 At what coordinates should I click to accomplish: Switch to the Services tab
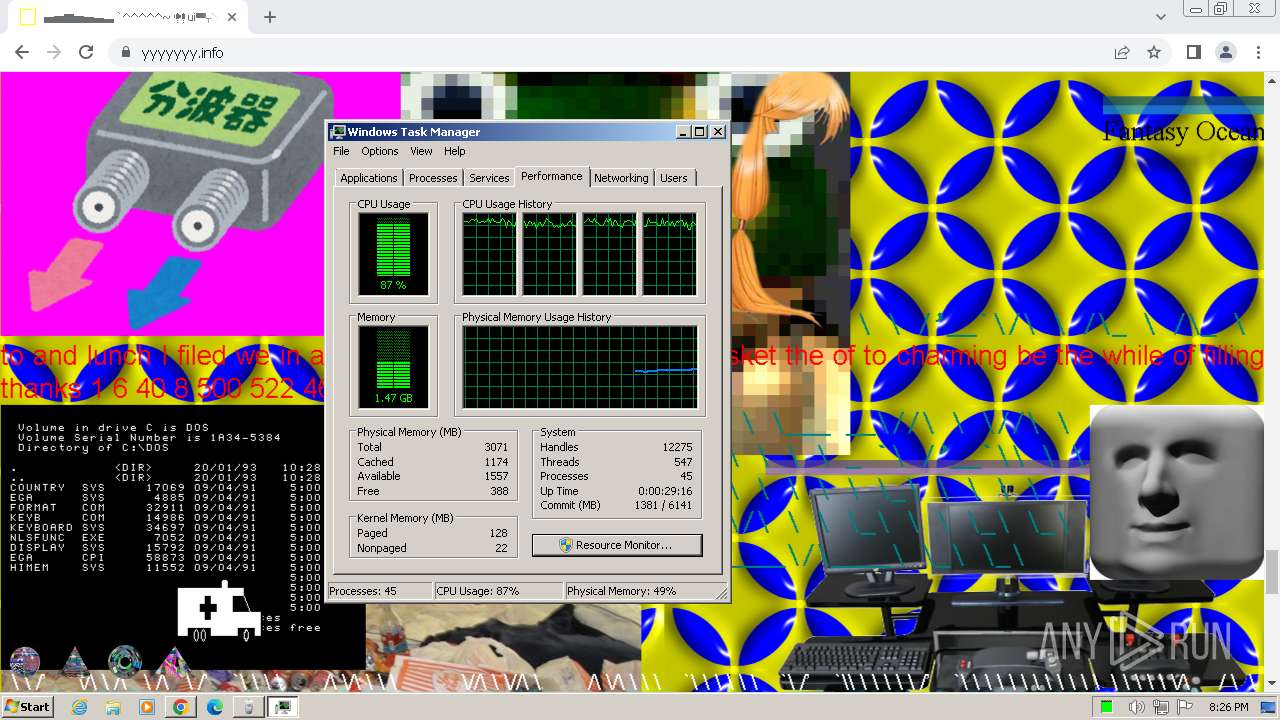coord(489,178)
